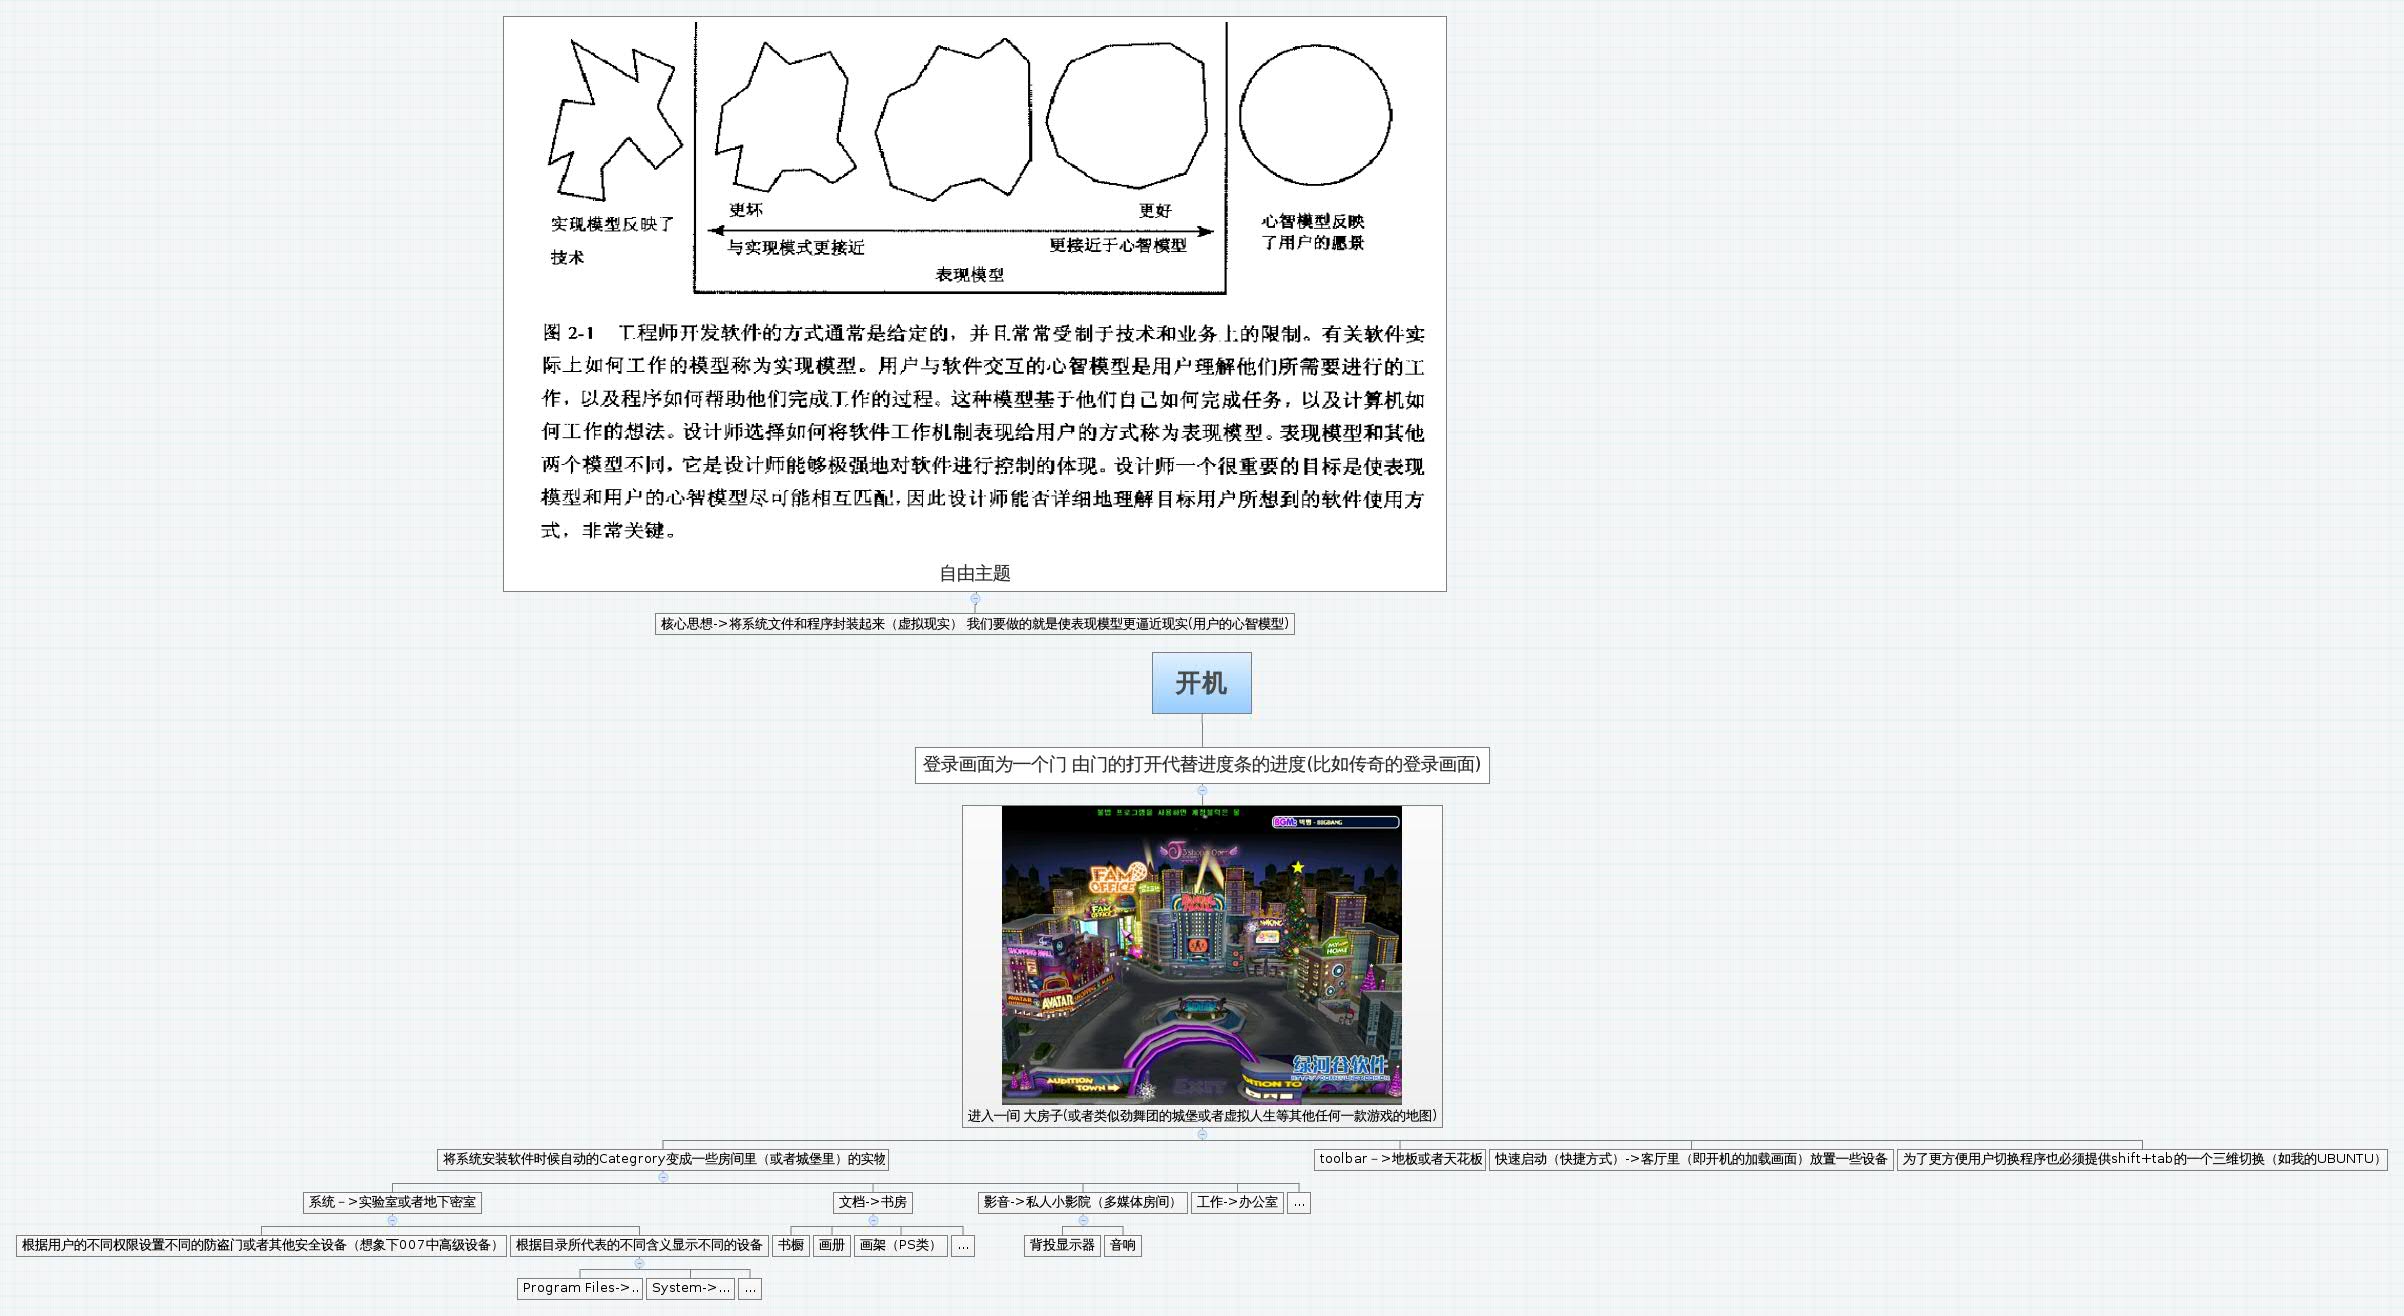Collapse the 系统->实验室或者地下密室 branch
The width and height of the screenshot is (2404, 1316).
(x=392, y=1220)
